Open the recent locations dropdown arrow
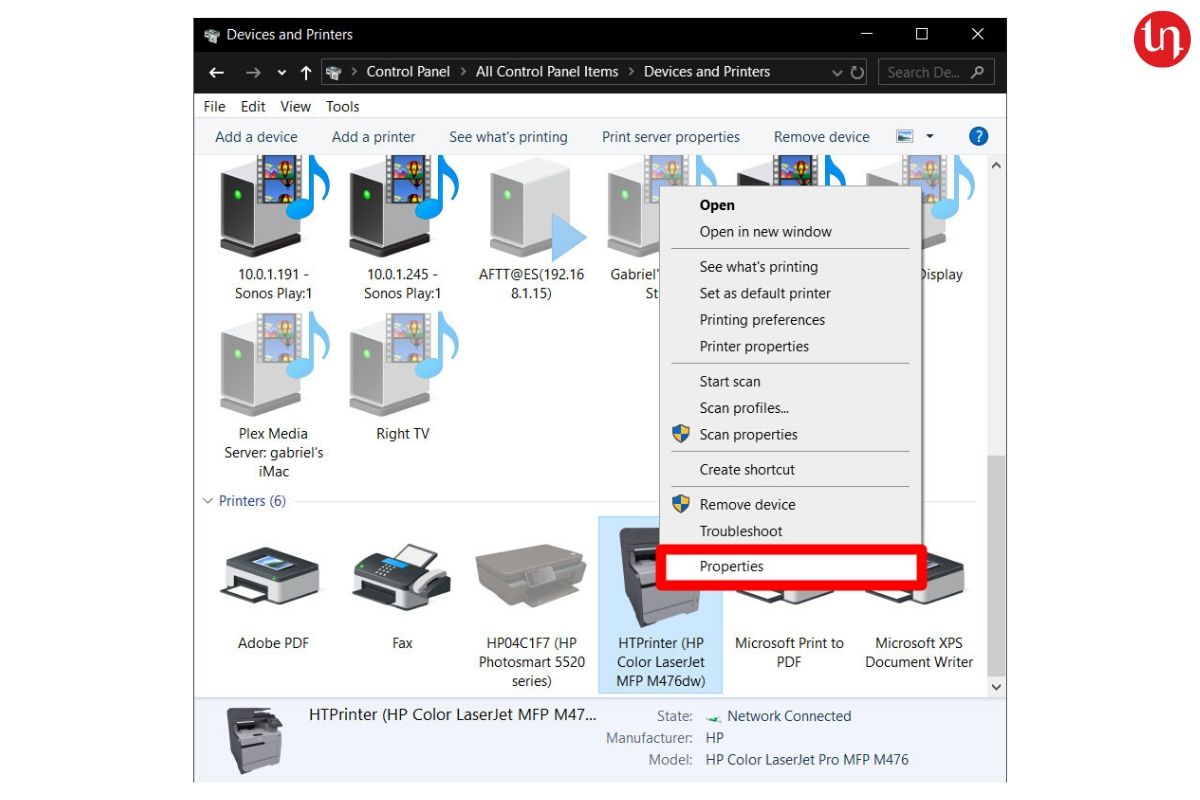This screenshot has width=1200, height=800. 282,72
